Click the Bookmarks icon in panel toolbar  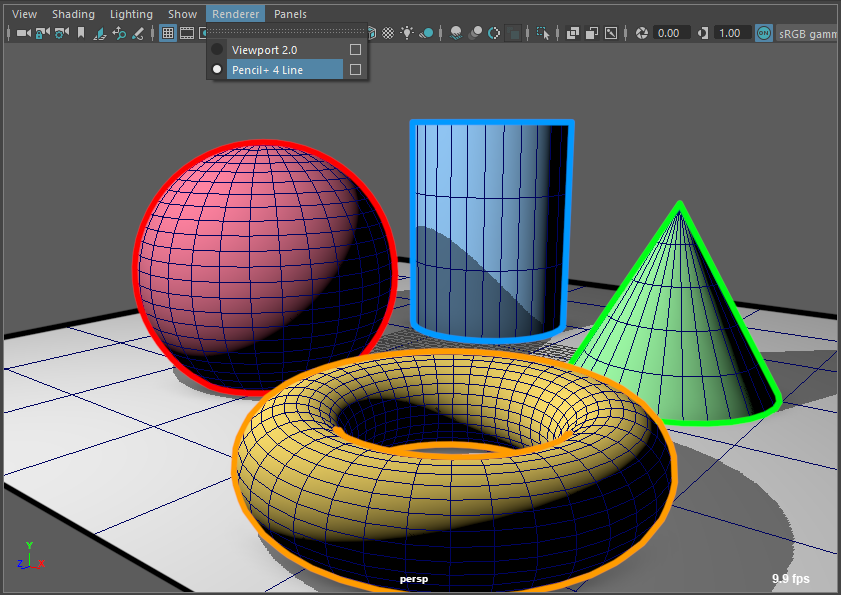click(x=80, y=33)
